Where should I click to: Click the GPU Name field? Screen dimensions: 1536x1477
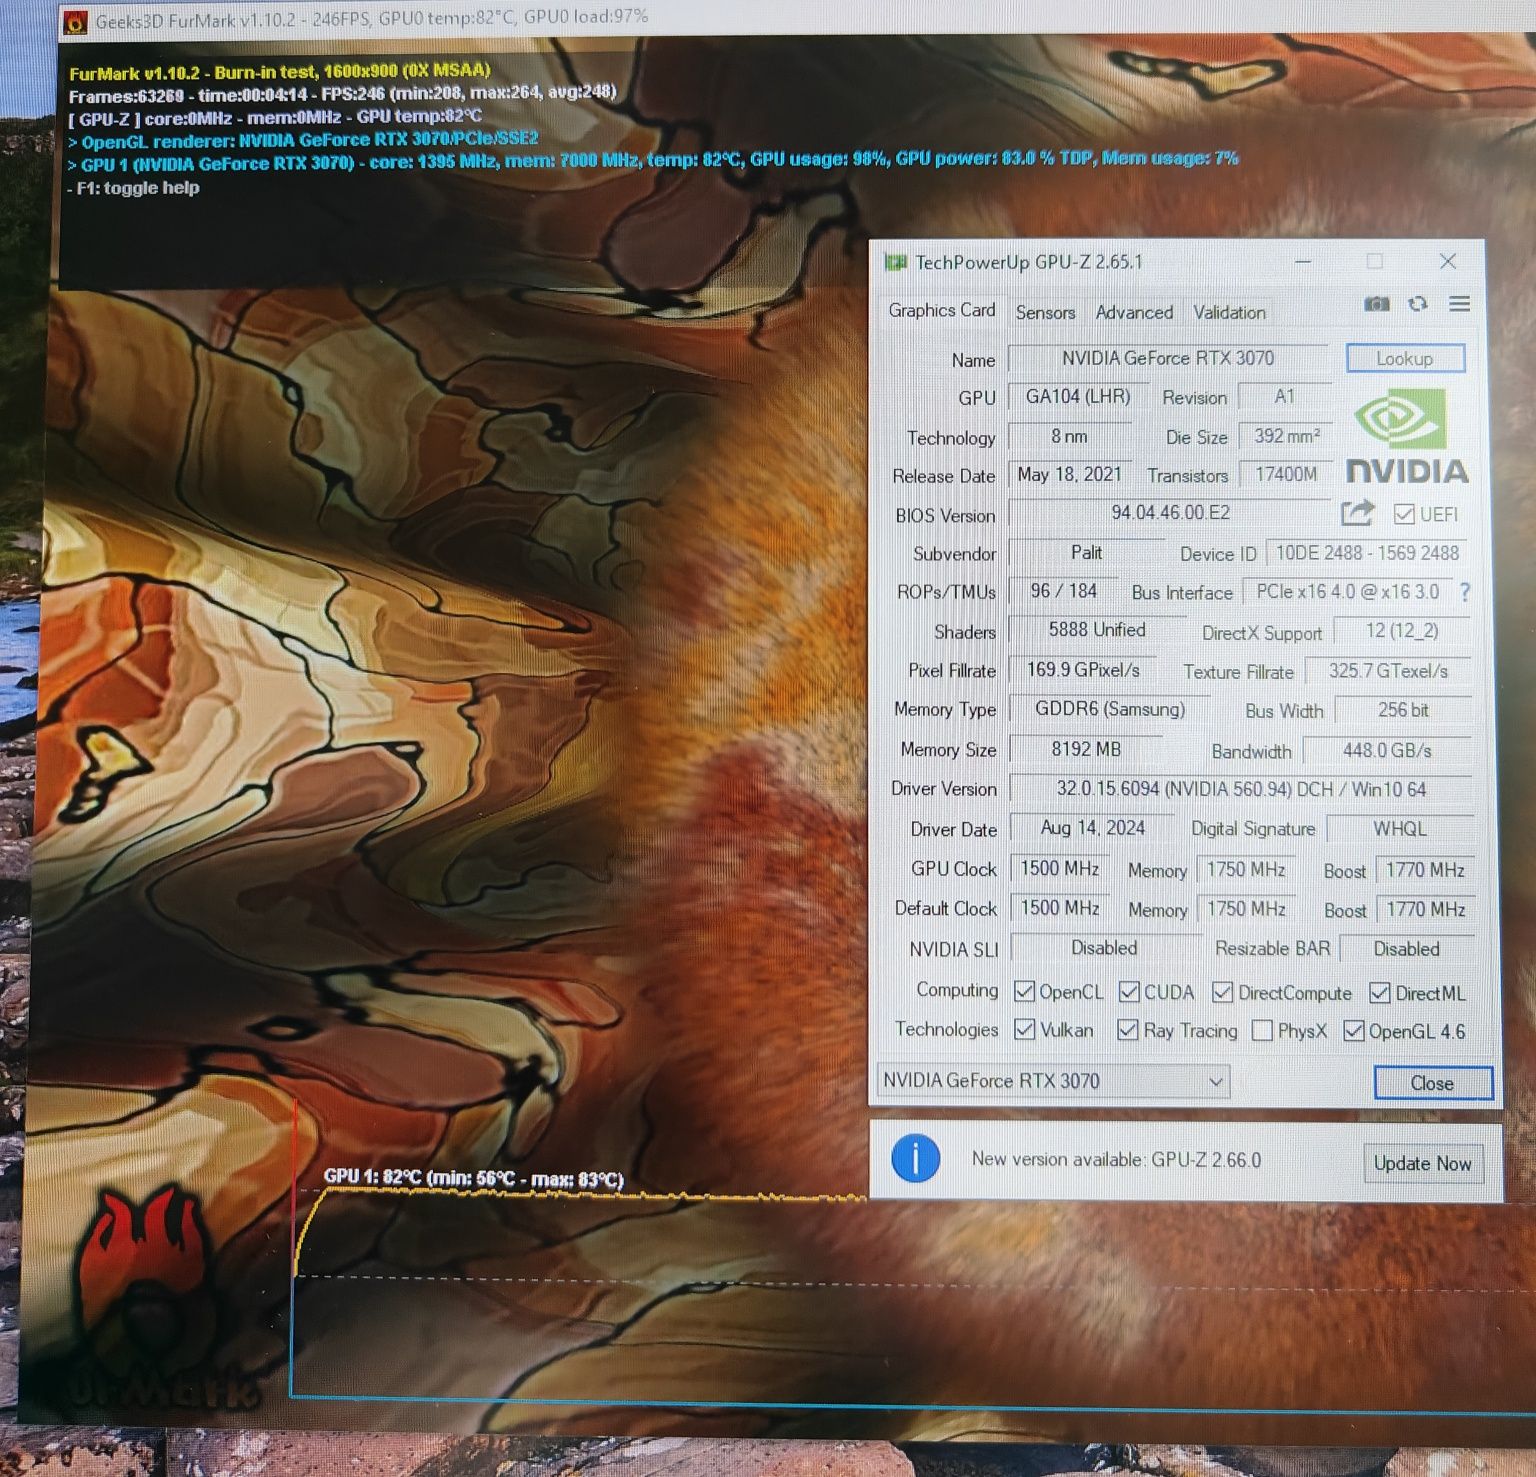click(1168, 358)
